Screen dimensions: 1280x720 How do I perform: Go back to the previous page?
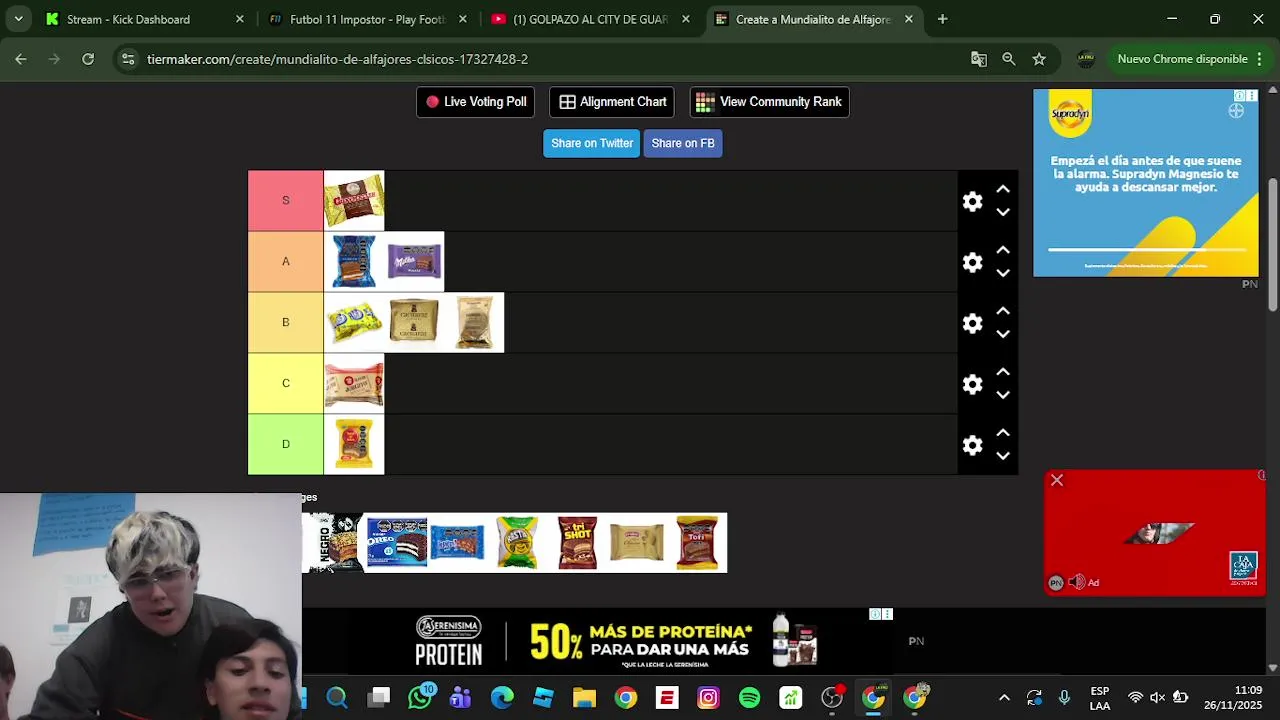pyautogui.click(x=21, y=59)
